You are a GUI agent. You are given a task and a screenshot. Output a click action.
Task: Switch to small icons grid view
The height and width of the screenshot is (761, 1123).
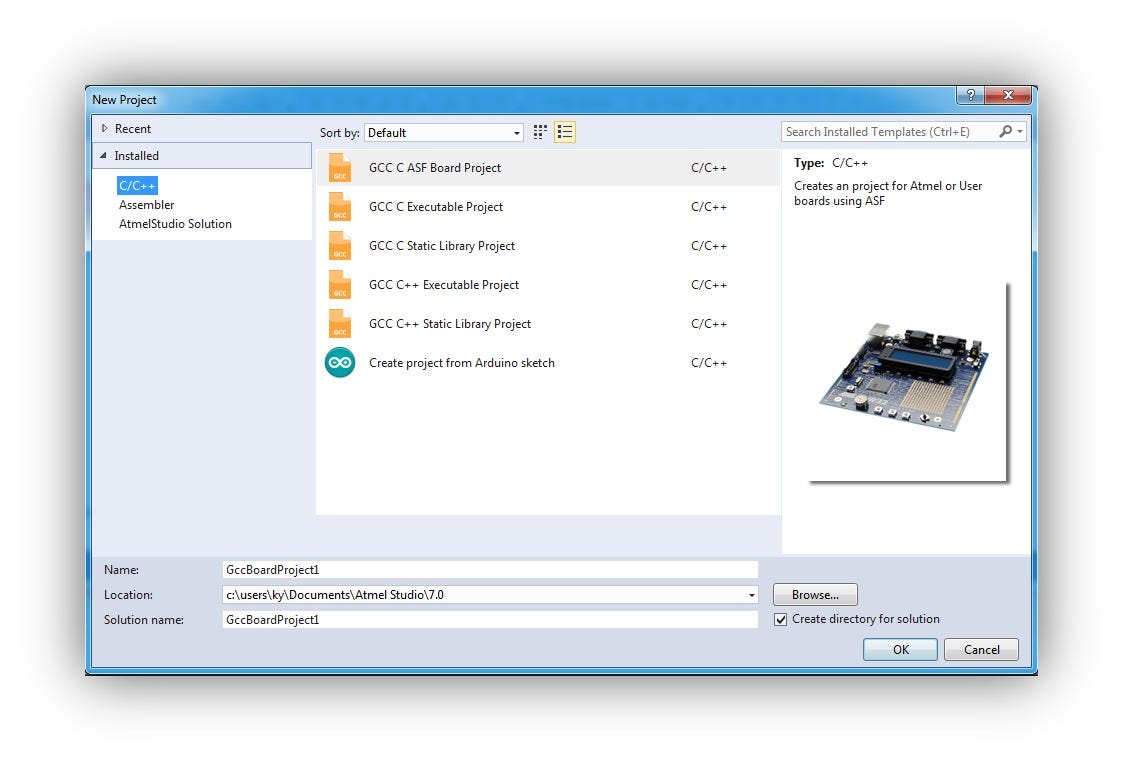[x=540, y=132]
